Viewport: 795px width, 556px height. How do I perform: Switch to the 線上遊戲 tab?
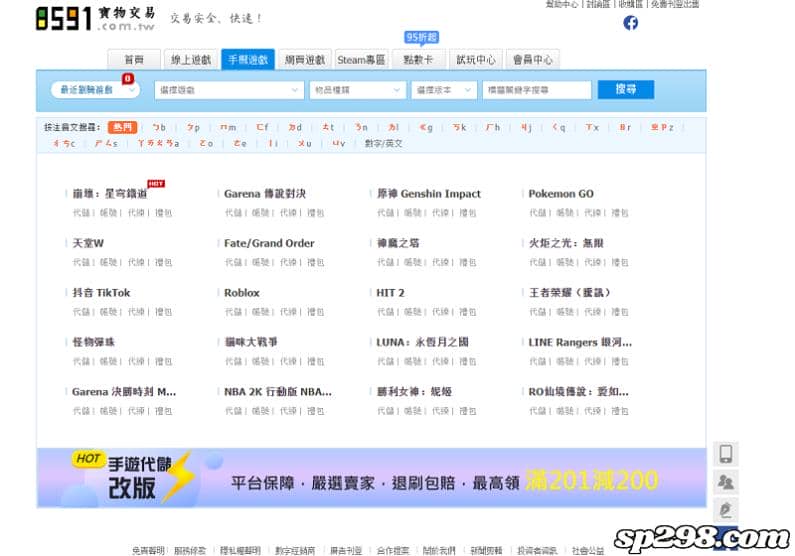pos(191,59)
